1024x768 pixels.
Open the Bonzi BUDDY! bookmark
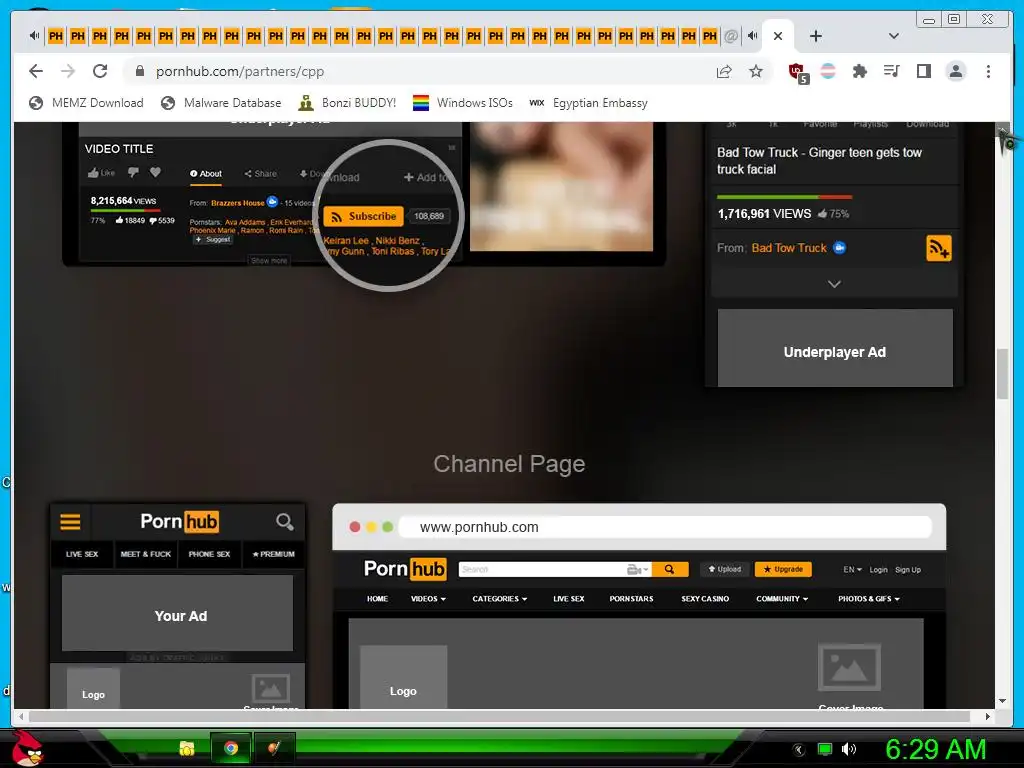pos(347,103)
